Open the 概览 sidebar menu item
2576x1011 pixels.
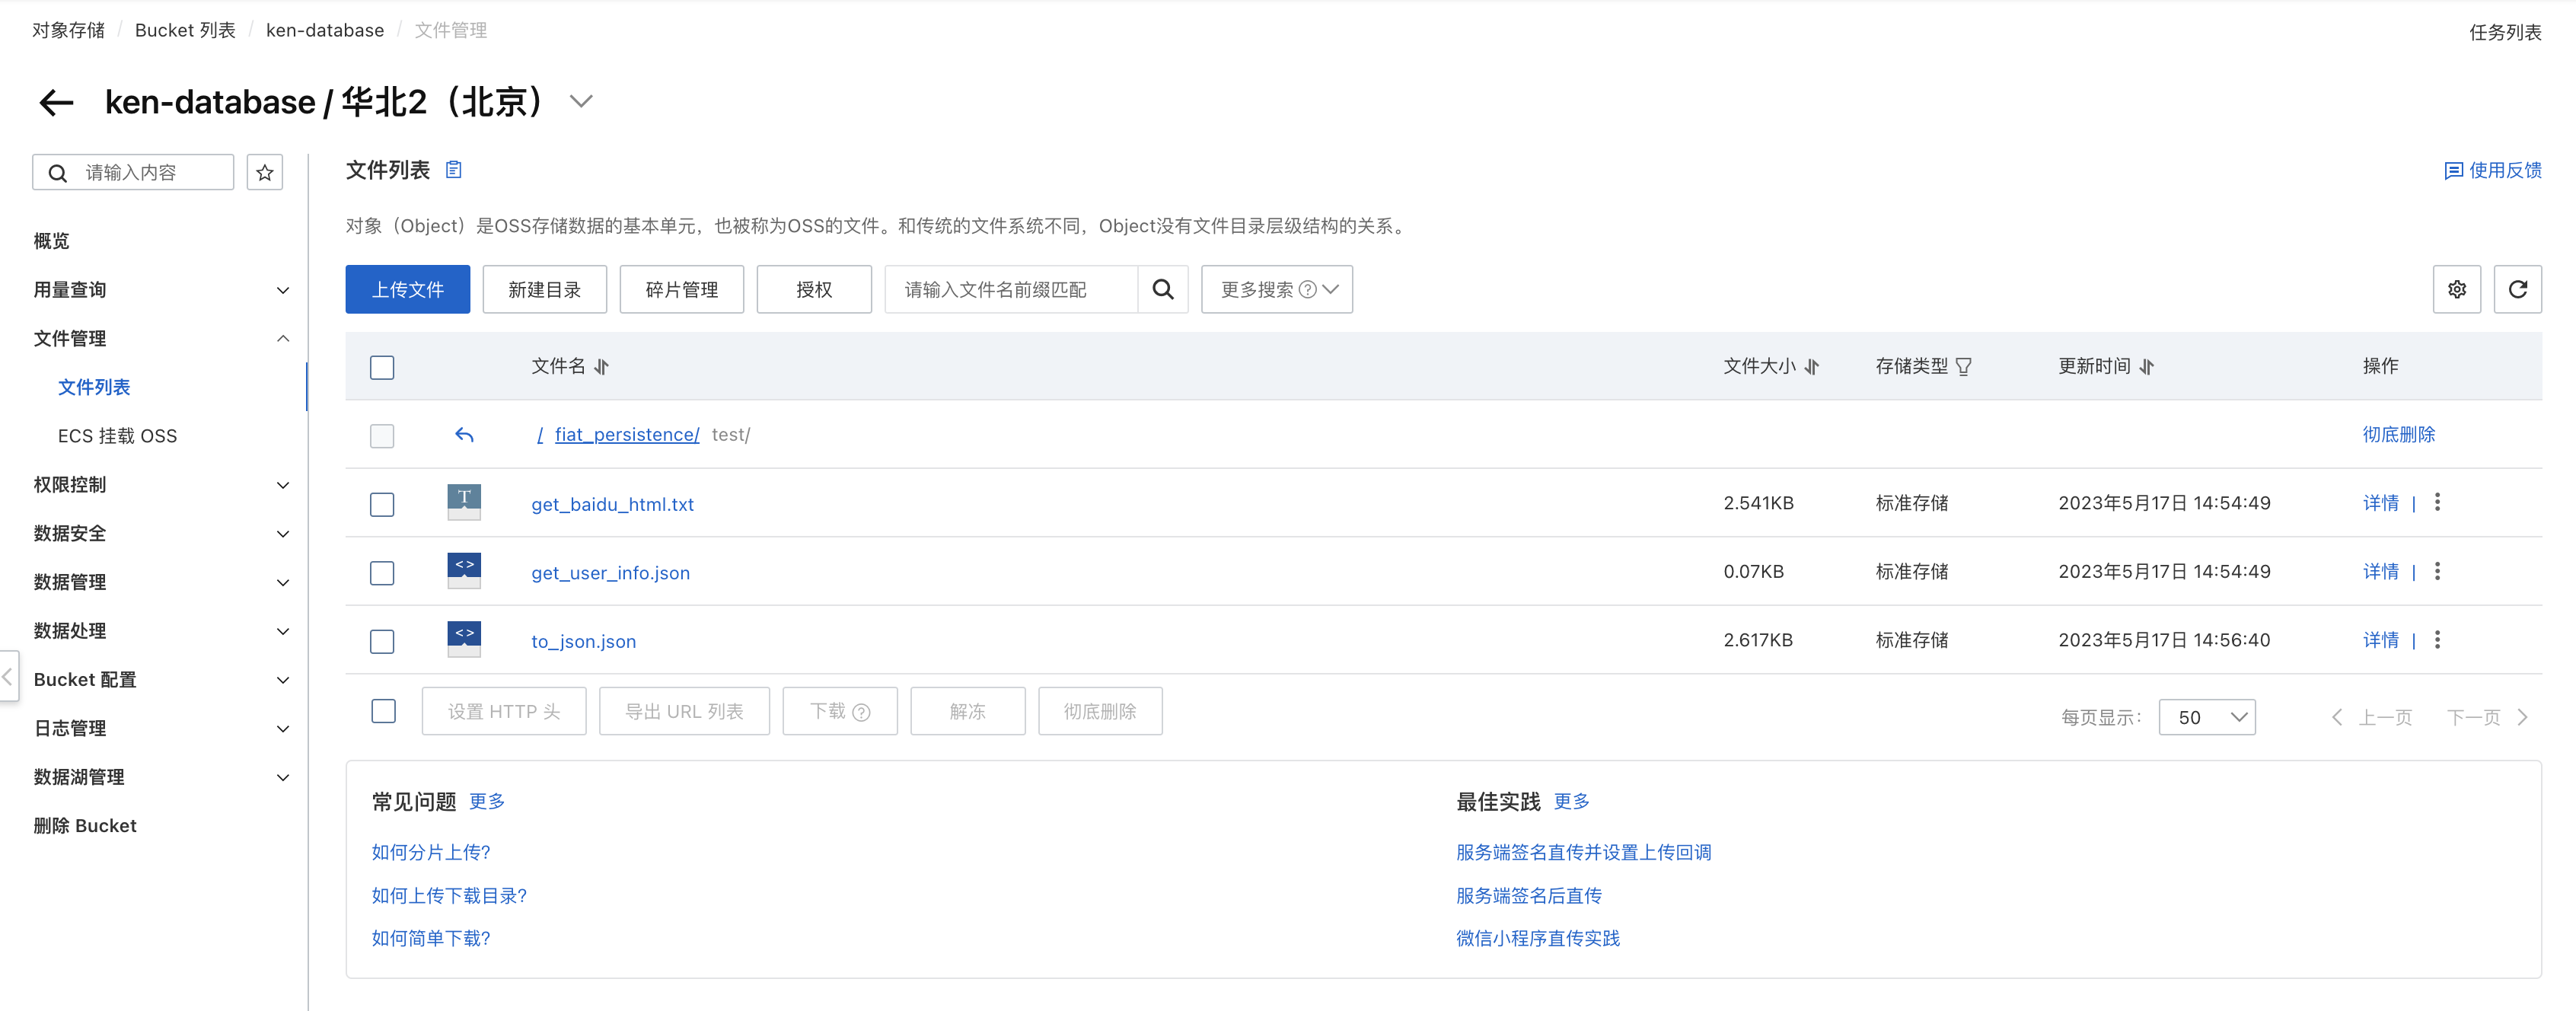(52, 241)
